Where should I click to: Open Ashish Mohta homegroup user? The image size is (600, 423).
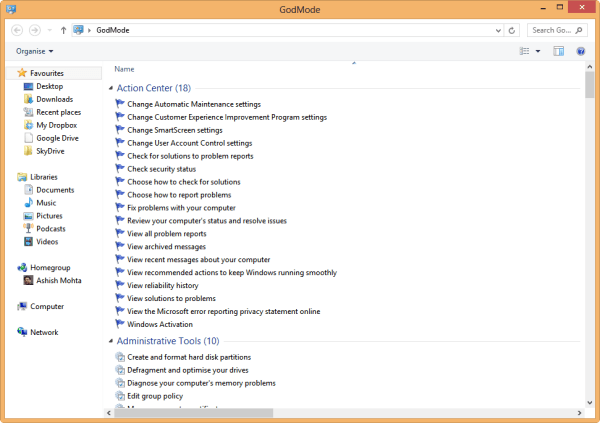click(59, 281)
